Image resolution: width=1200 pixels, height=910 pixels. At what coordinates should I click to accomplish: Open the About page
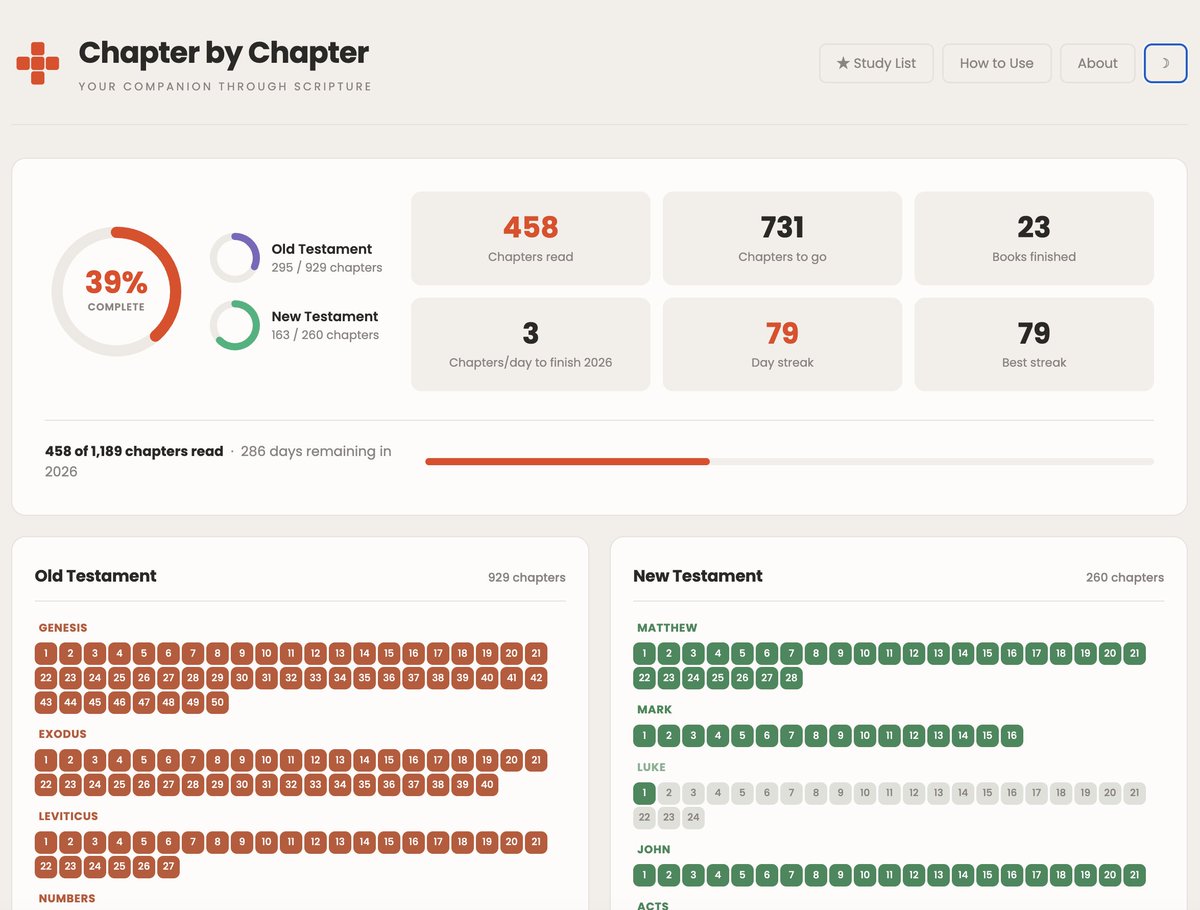point(1097,63)
